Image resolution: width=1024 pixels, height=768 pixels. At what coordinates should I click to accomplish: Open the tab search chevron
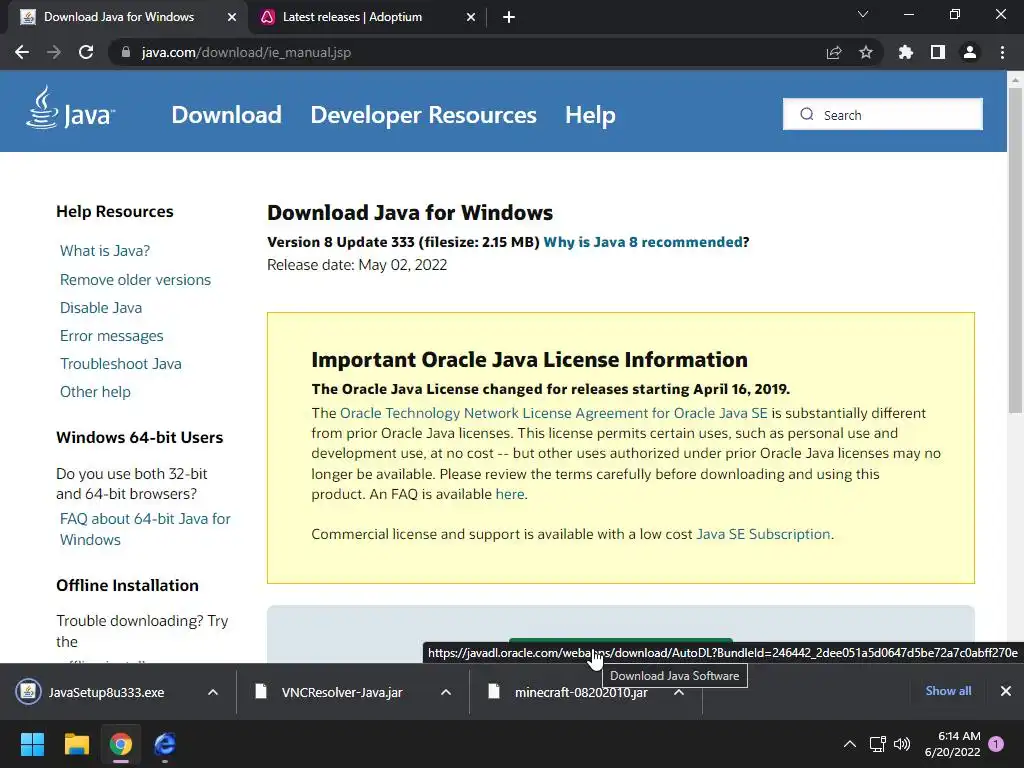(863, 14)
